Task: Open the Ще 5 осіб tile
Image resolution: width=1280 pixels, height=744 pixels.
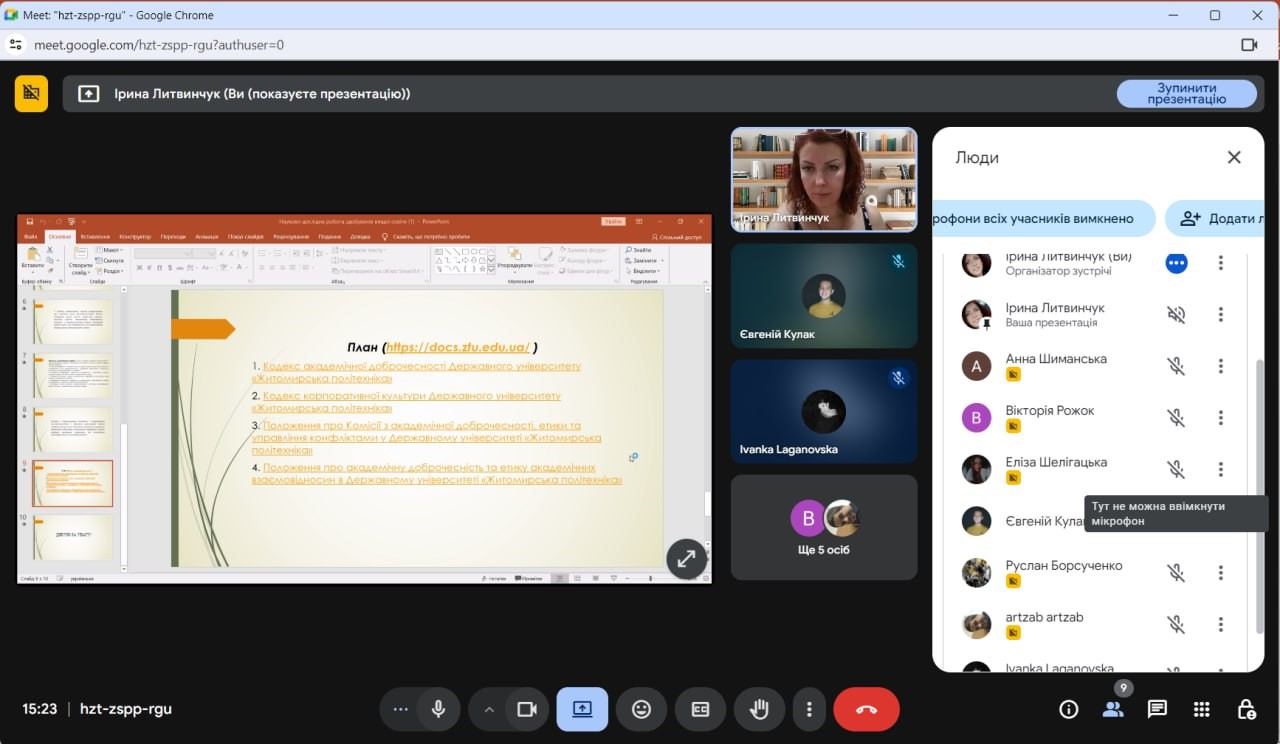Action: click(x=824, y=527)
